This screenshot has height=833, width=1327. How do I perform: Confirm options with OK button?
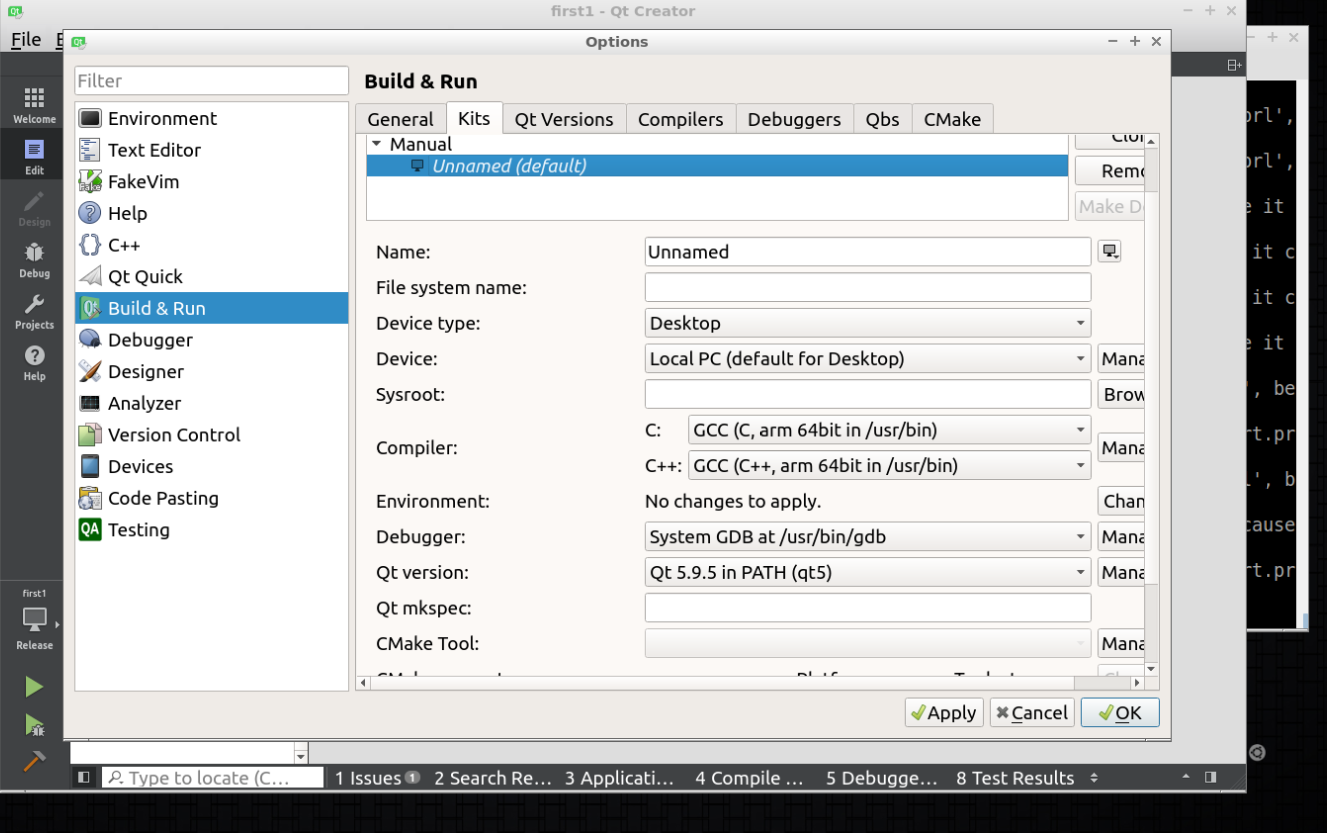(1120, 712)
